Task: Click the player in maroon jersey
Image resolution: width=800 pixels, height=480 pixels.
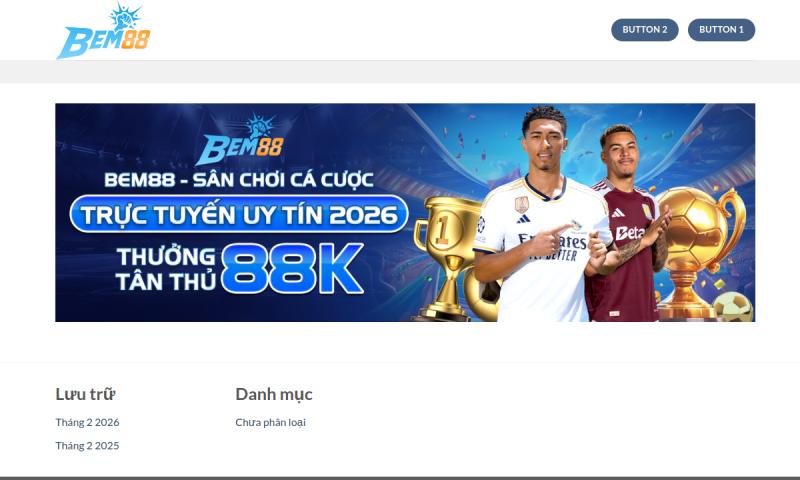Action: tap(628, 224)
